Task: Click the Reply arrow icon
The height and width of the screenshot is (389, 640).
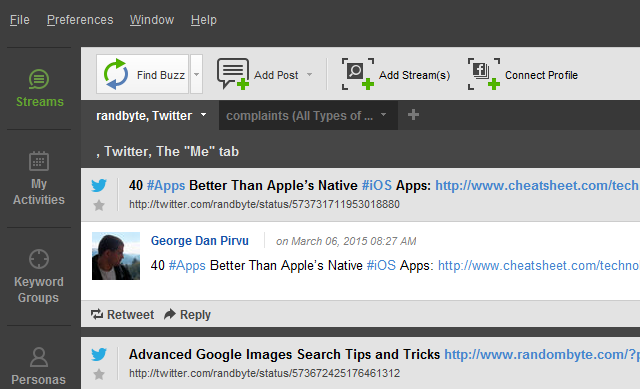Action: (170, 314)
